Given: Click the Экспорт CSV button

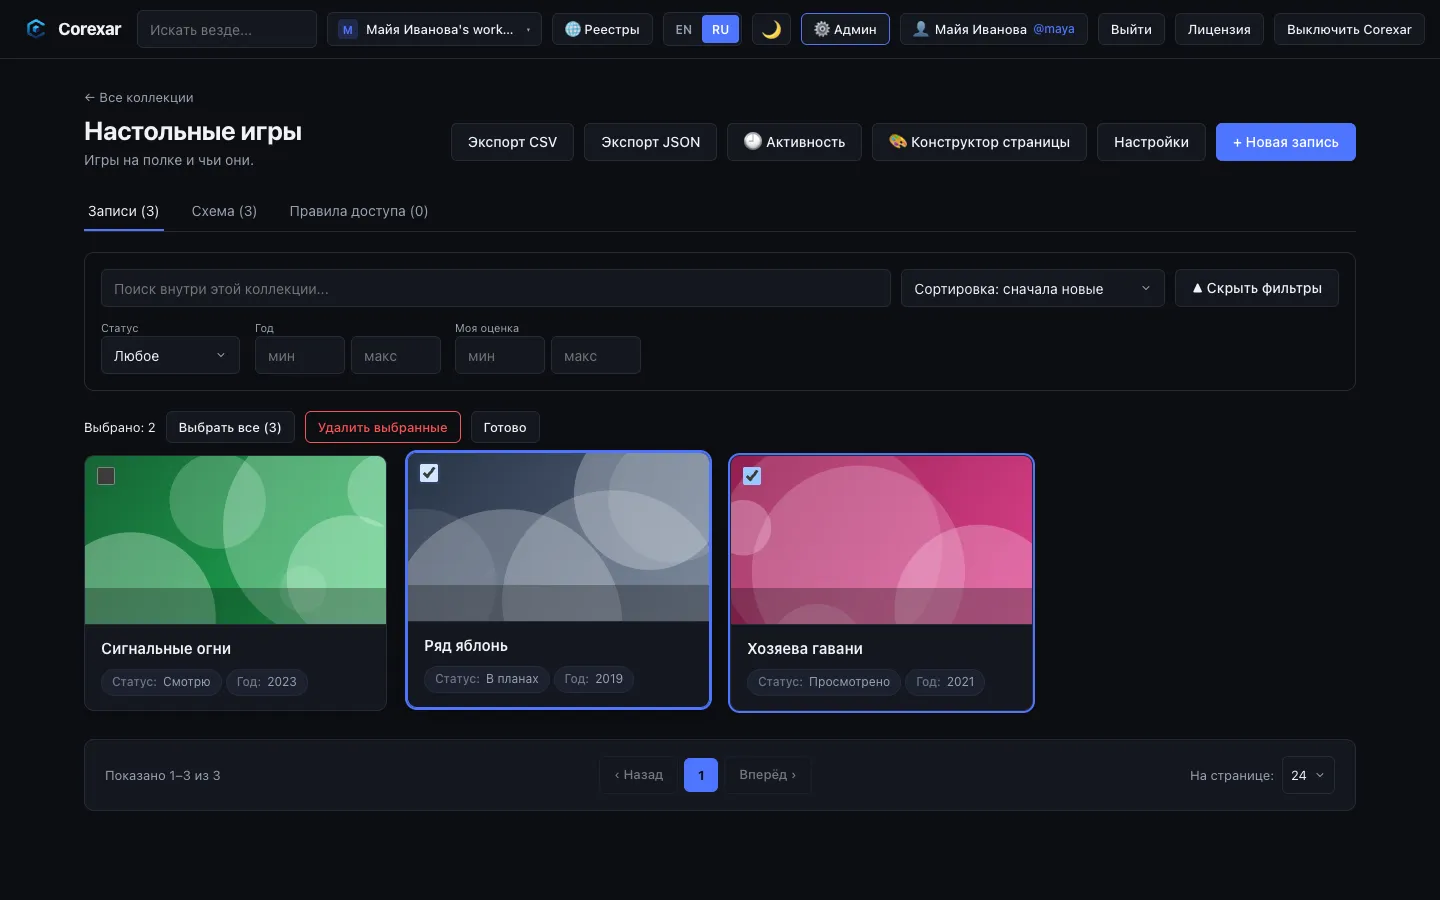Looking at the screenshot, I should tap(512, 142).
